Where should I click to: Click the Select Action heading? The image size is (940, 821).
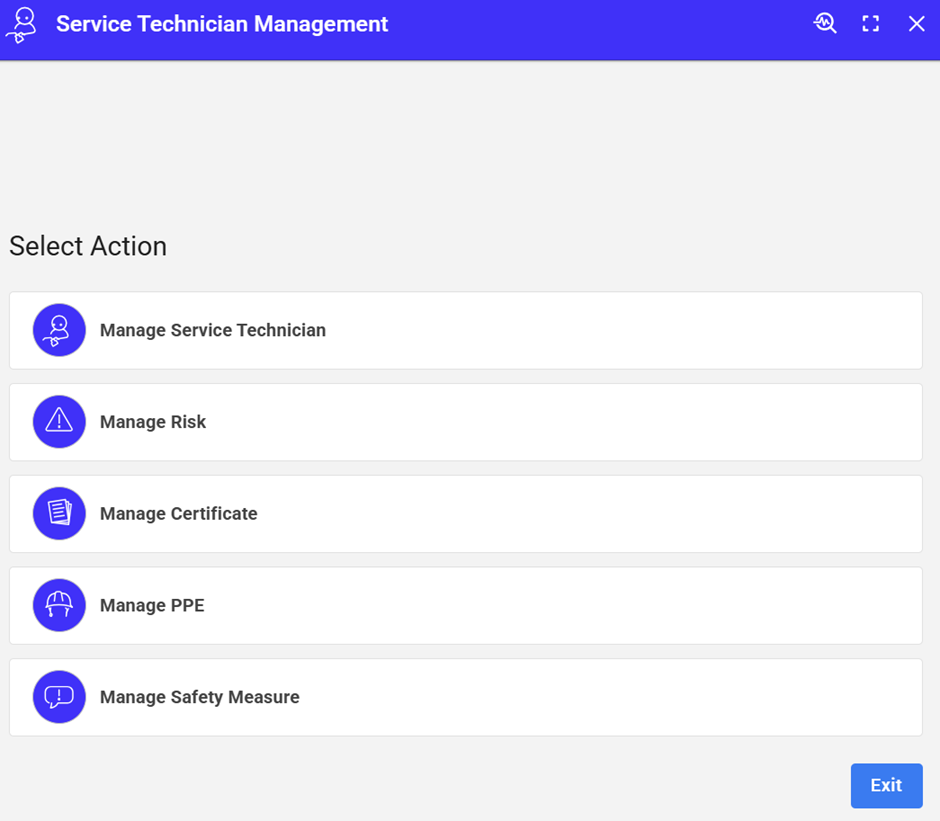click(x=88, y=246)
